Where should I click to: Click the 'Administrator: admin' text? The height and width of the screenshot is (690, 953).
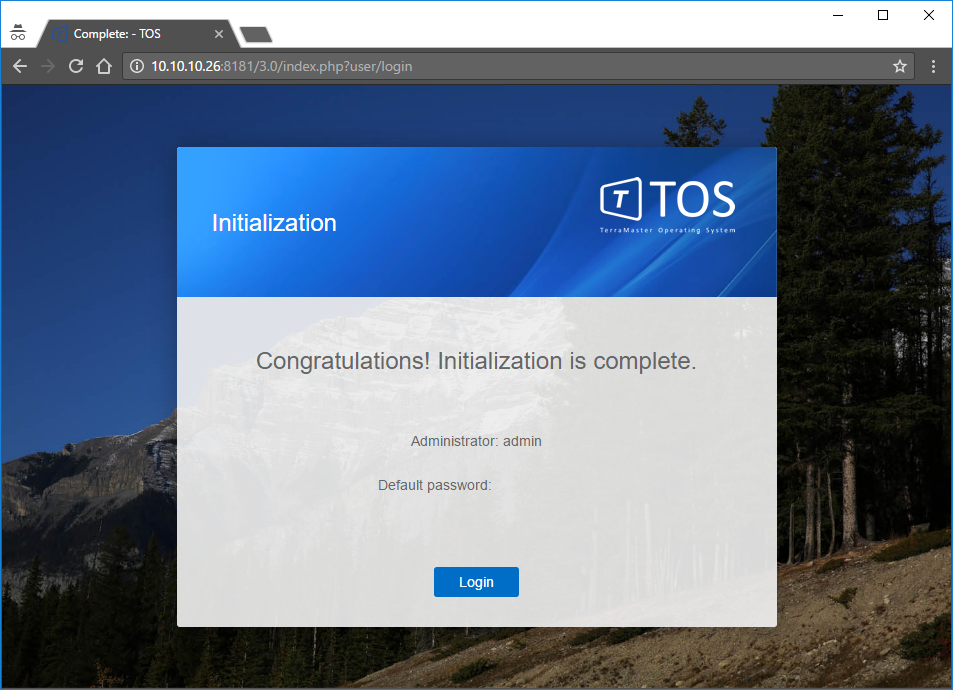click(x=476, y=441)
